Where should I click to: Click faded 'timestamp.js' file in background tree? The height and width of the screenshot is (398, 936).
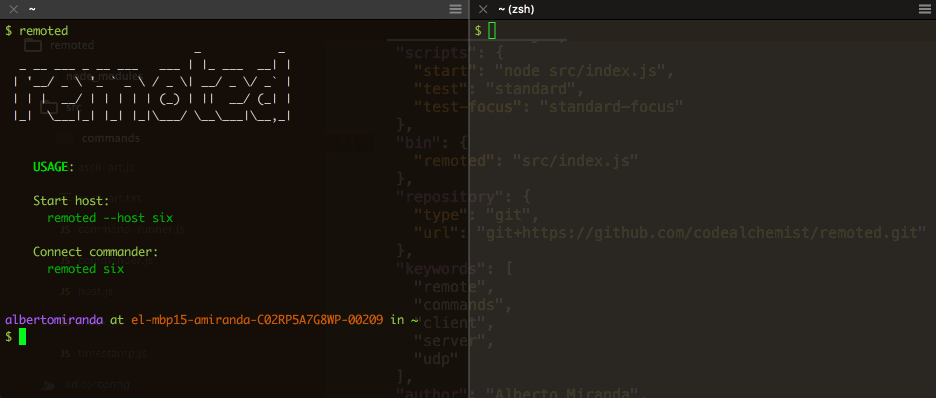(112, 353)
